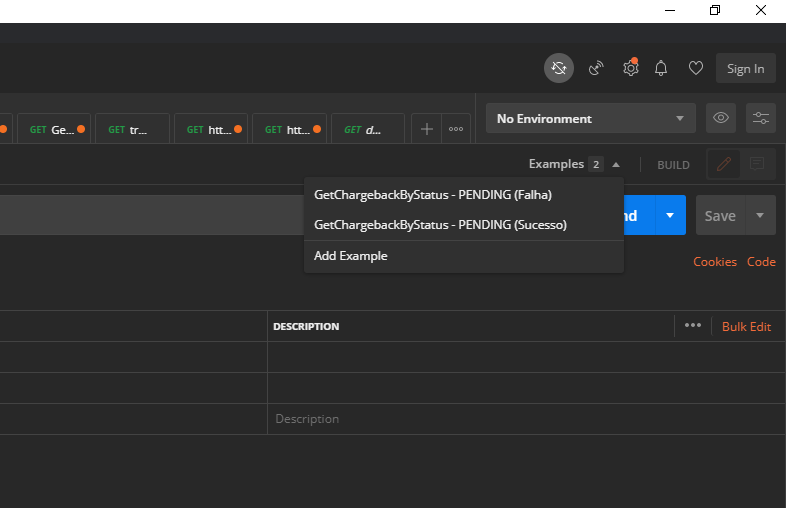Open Settings gear icon
The width and height of the screenshot is (787, 508).
[630, 68]
